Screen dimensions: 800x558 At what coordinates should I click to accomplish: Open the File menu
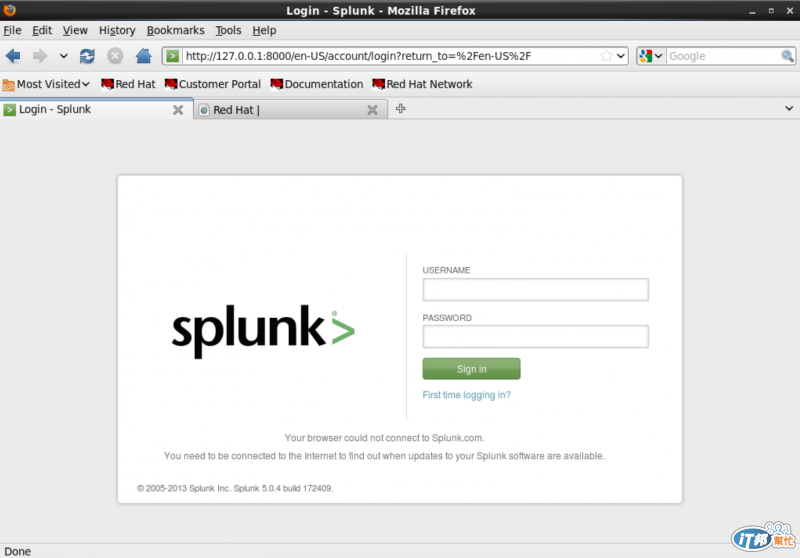pos(12,30)
